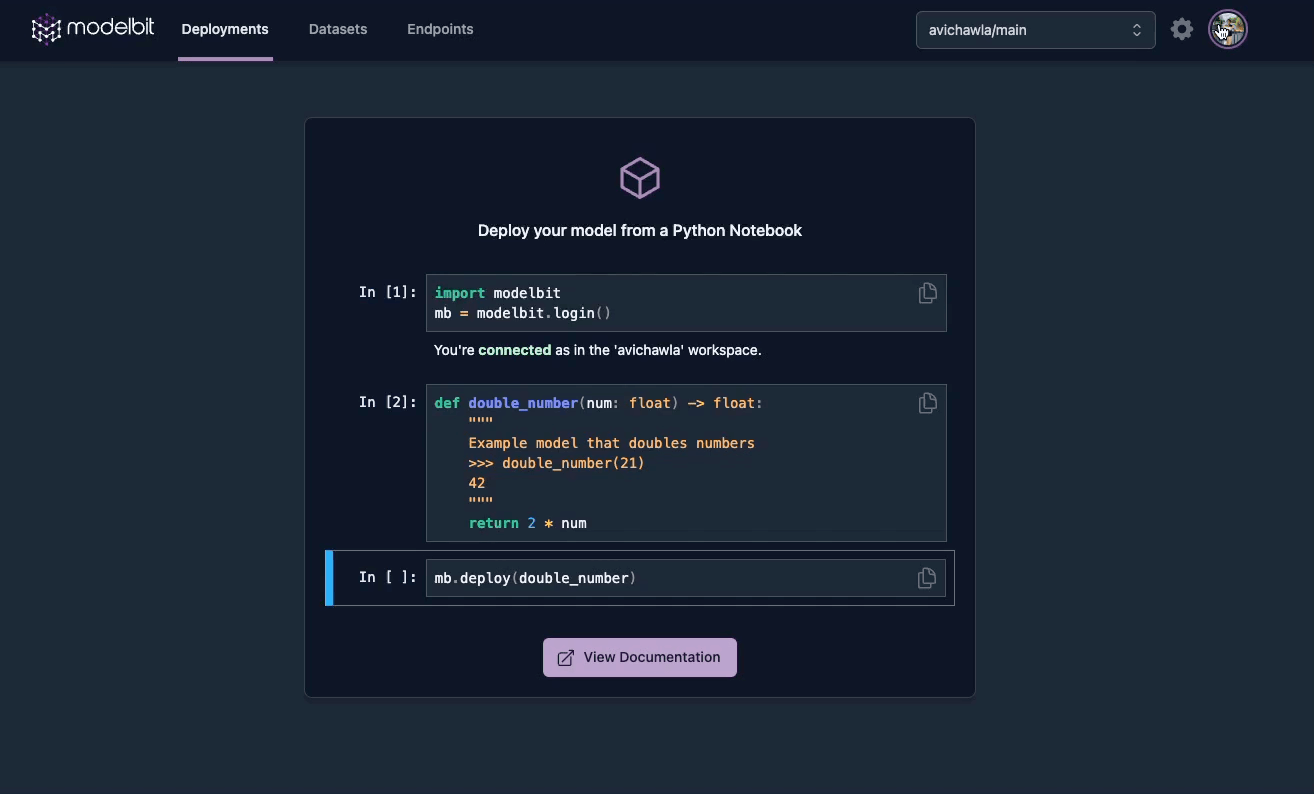
Task: Click the In [2]: cell label
Action: [x=388, y=402]
